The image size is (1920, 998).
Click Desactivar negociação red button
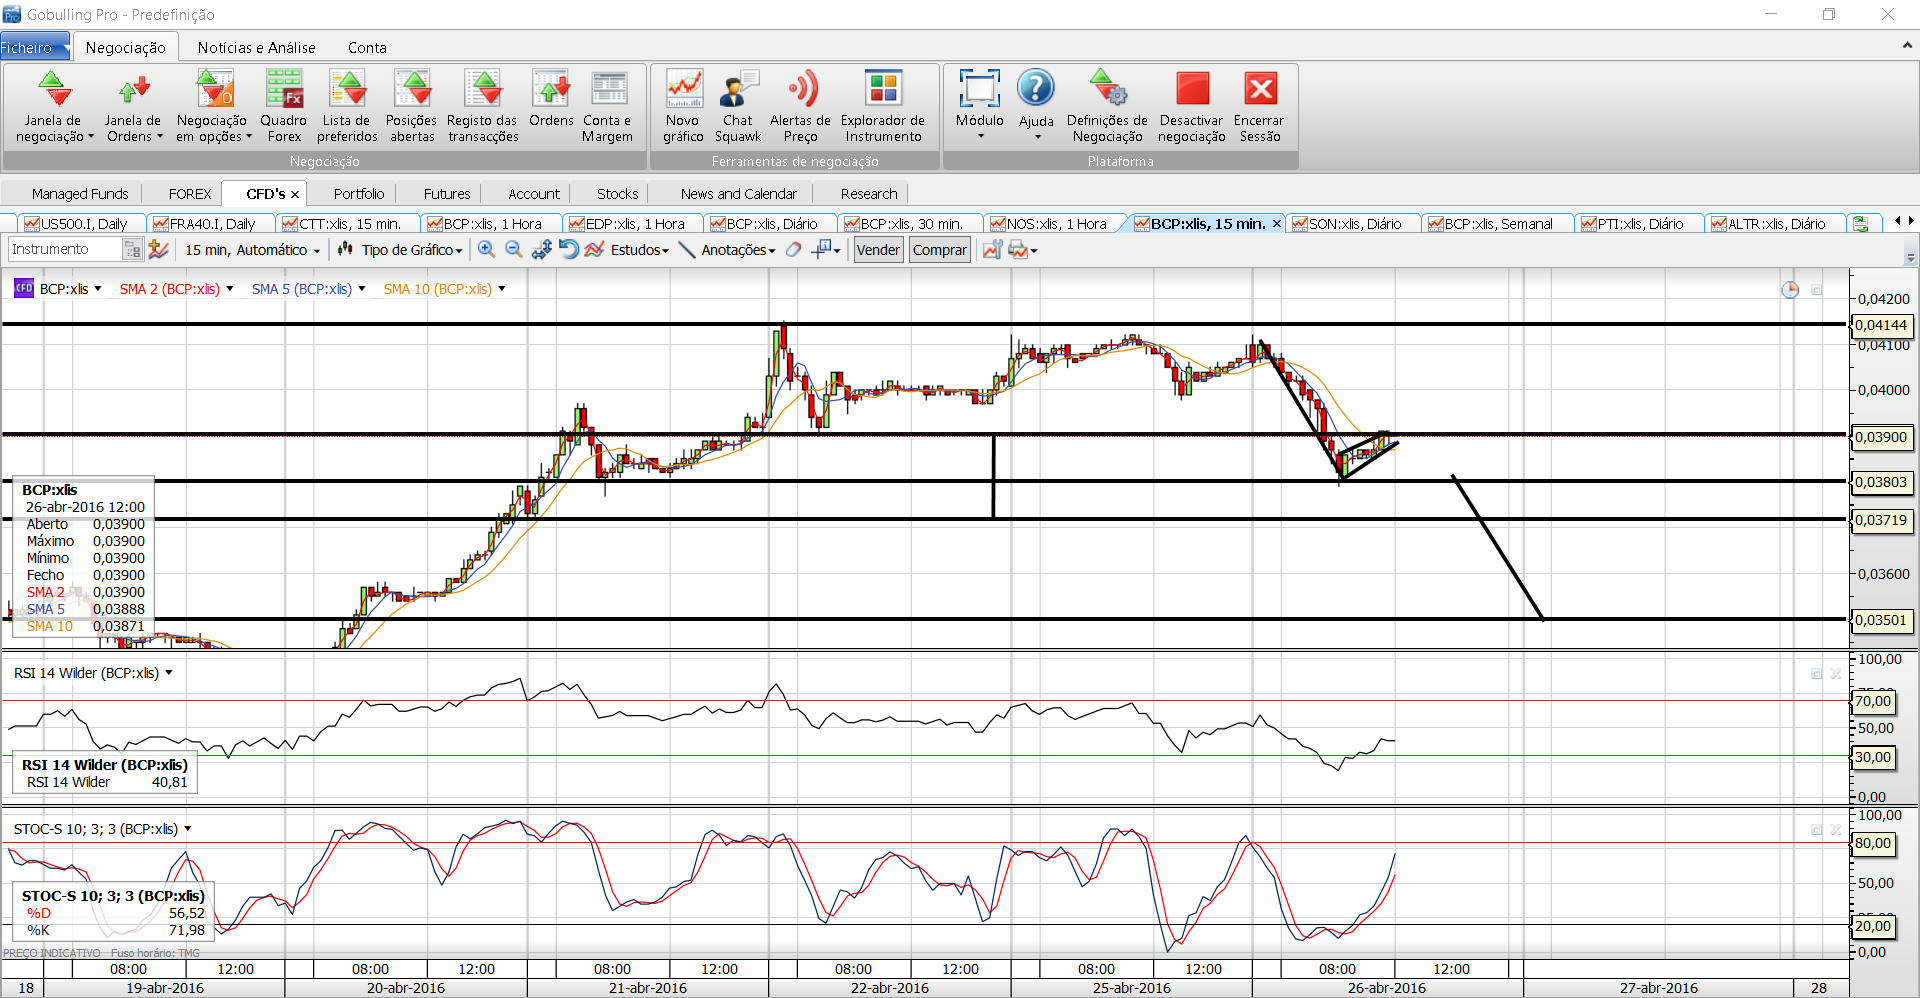(x=1192, y=106)
